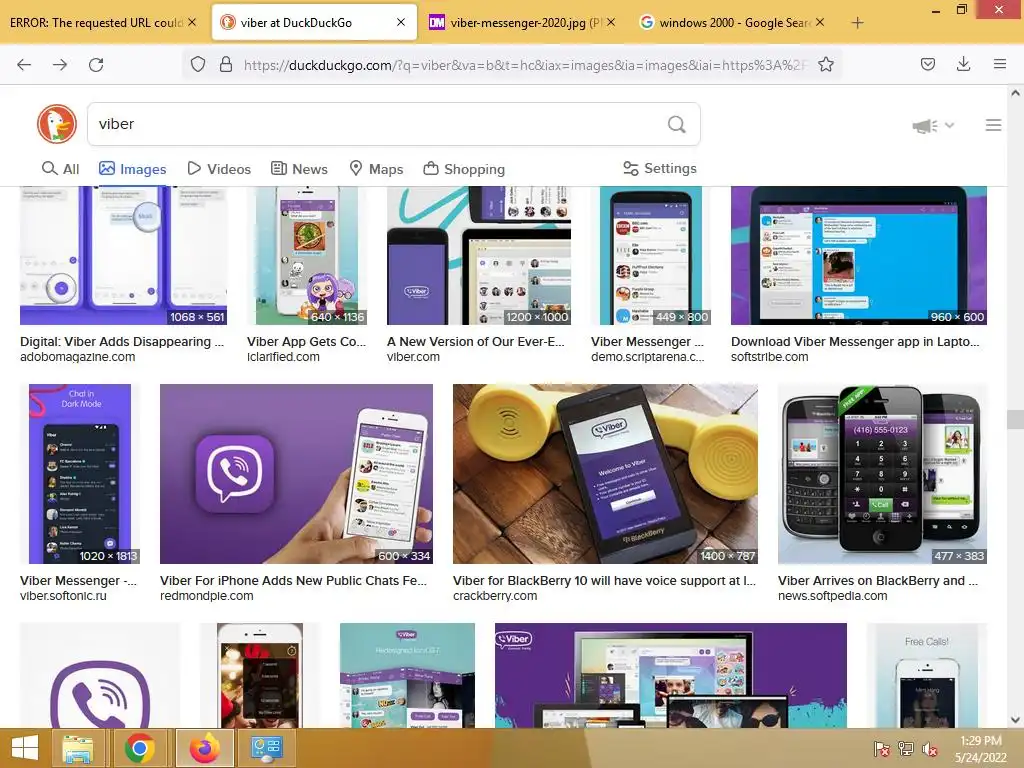Open the Firefox application menu
Screen dimensions: 1024x768
pyautogui.click(x=999, y=64)
